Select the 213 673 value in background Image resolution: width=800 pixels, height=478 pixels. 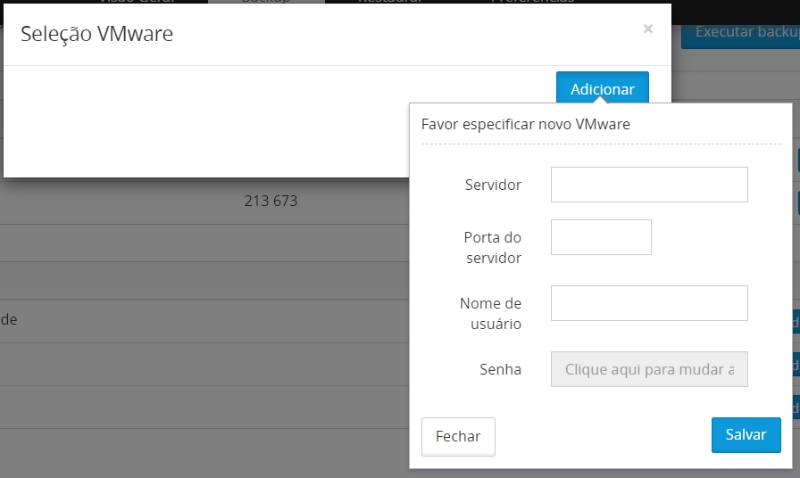tap(270, 200)
